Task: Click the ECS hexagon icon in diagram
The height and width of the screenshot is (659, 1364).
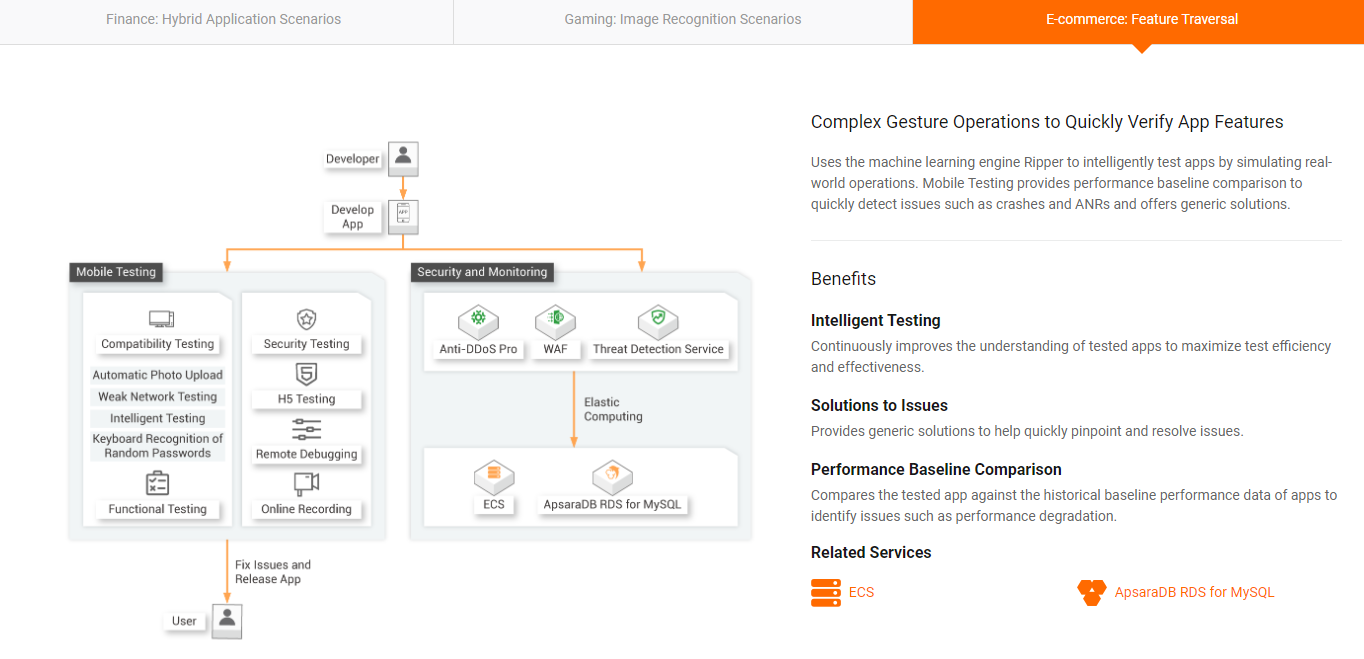Action: 494,477
